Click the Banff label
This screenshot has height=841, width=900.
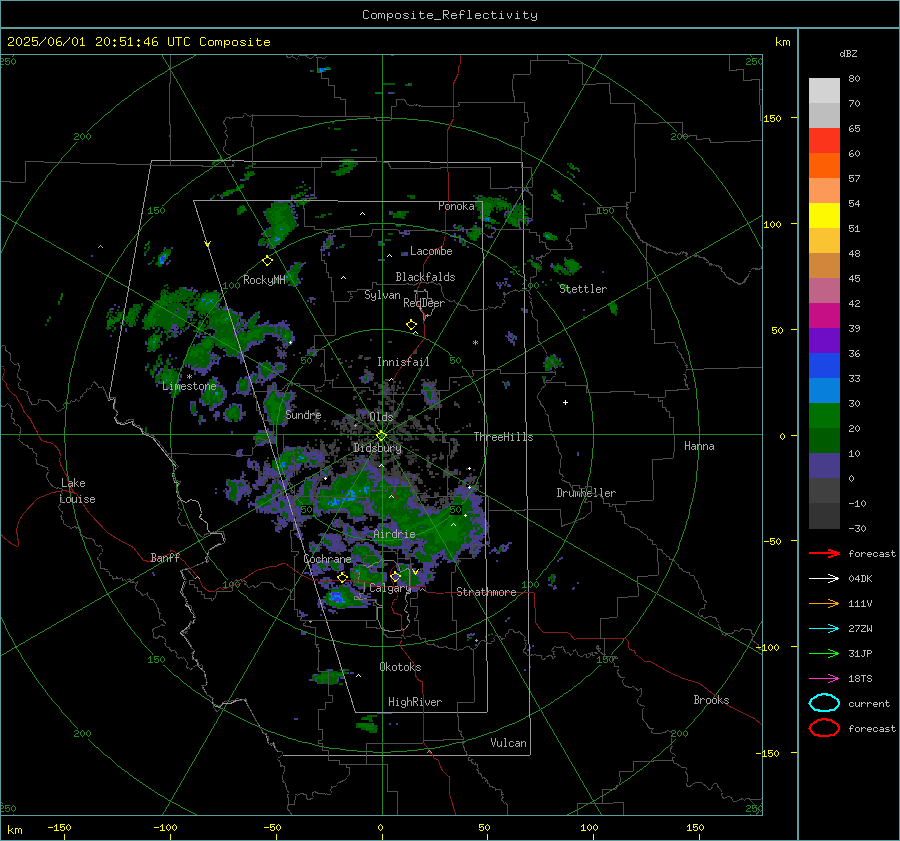point(165,557)
